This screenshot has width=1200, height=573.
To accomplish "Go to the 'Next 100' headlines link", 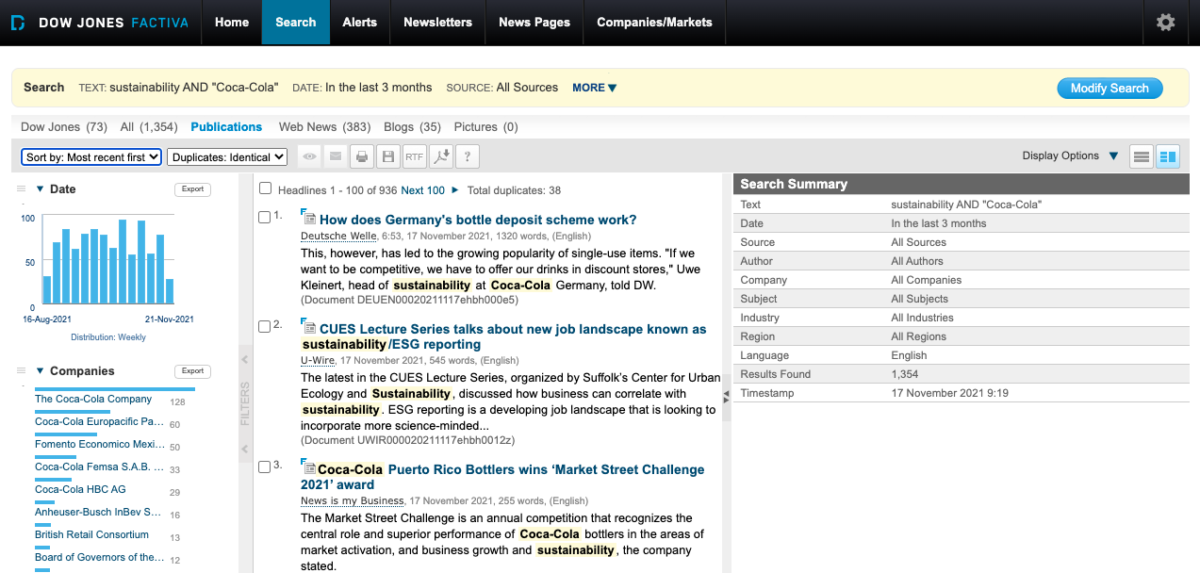I will (423, 190).
